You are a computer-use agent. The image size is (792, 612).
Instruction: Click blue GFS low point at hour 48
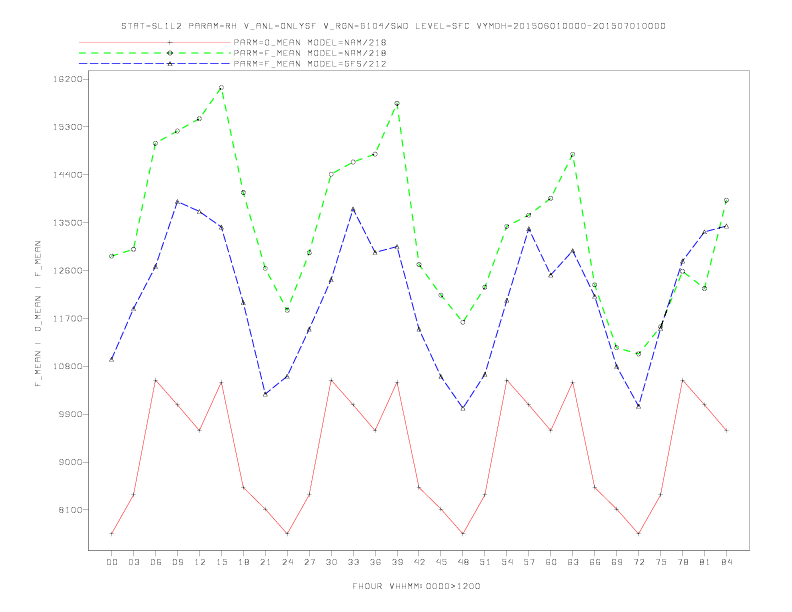point(463,409)
